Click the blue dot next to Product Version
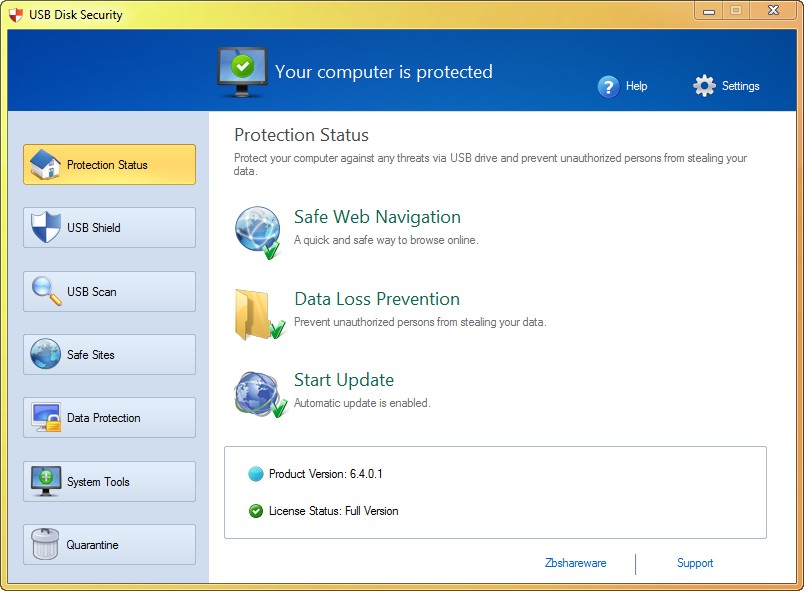The width and height of the screenshot is (804, 591). [x=255, y=474]
